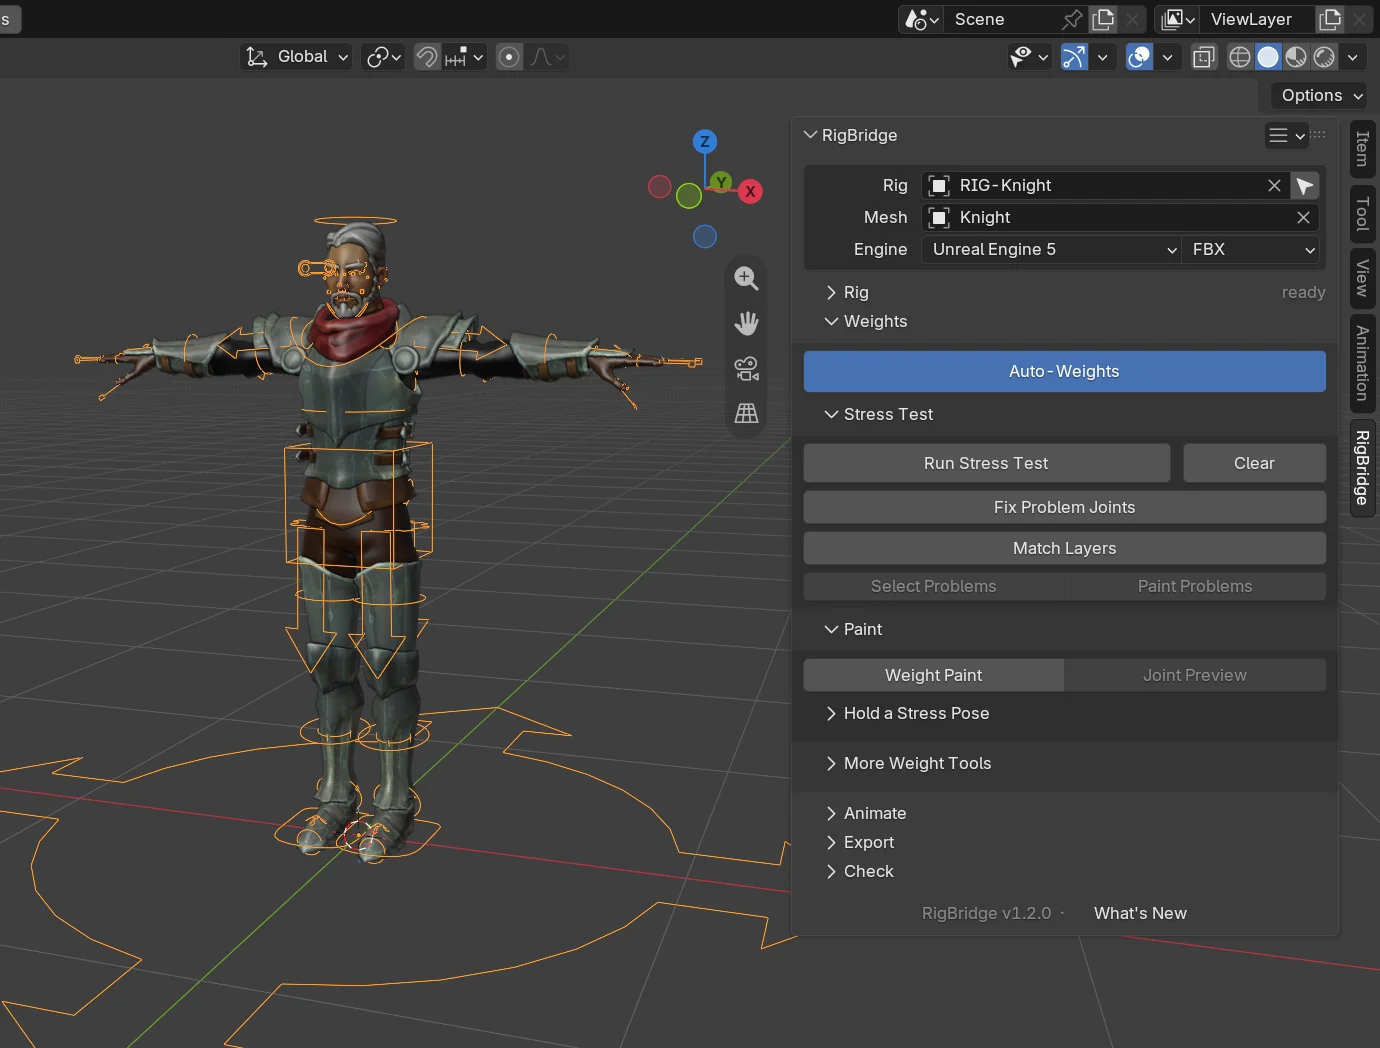Open the pivot point selector
This screenshot has width=1380, height=1048.
click(383, 57)
